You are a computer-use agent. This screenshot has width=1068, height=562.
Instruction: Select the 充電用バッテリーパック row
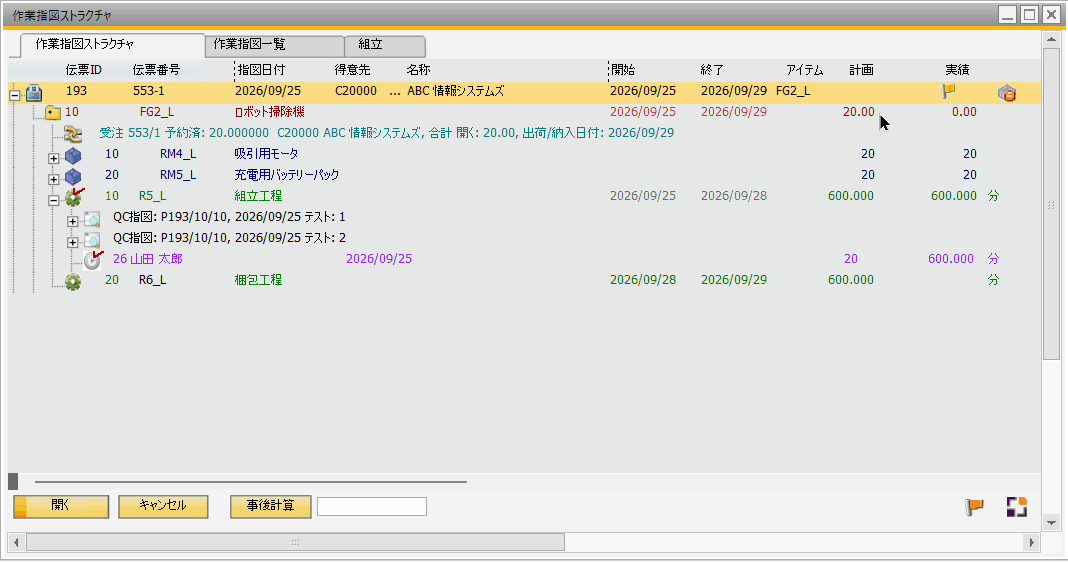[524, 176]
